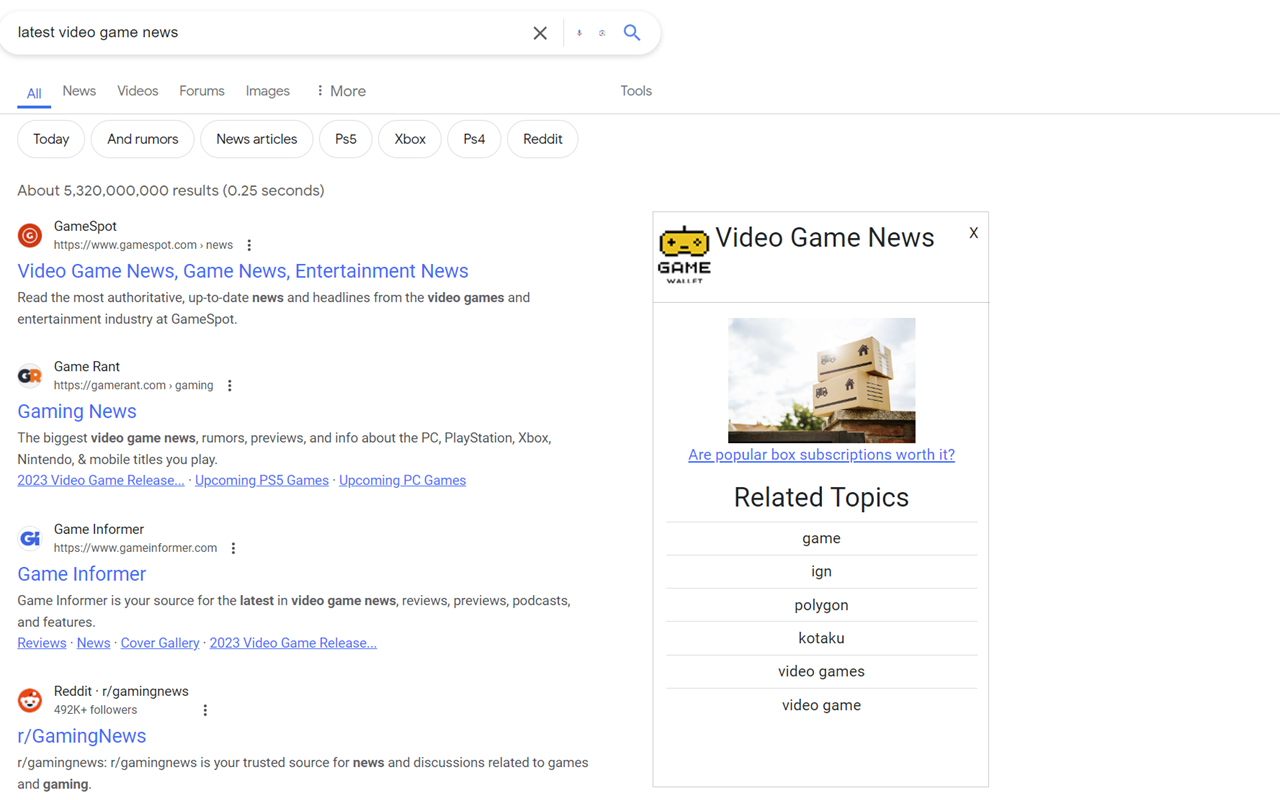1280x800 pixels.
Task: Expand the More search options menu
Action: pyautogui.click(x=340, y=91)
